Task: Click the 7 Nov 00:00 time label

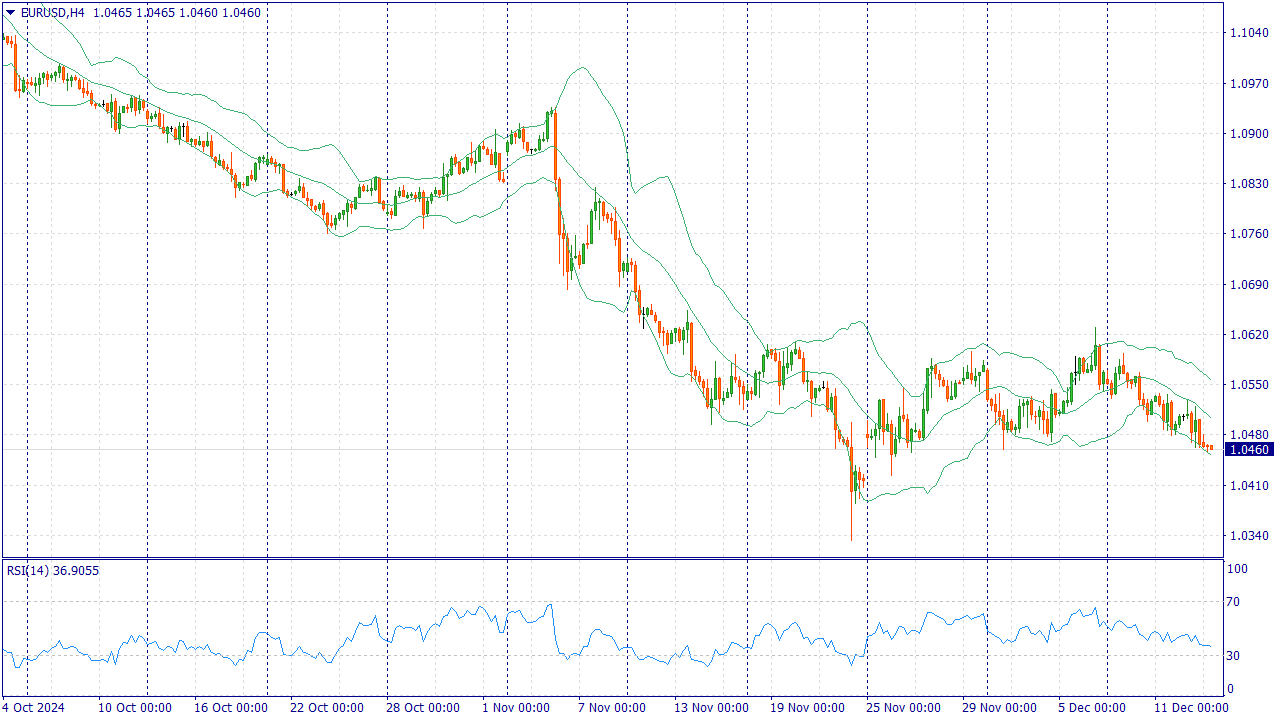Action: tap(612, 708)
